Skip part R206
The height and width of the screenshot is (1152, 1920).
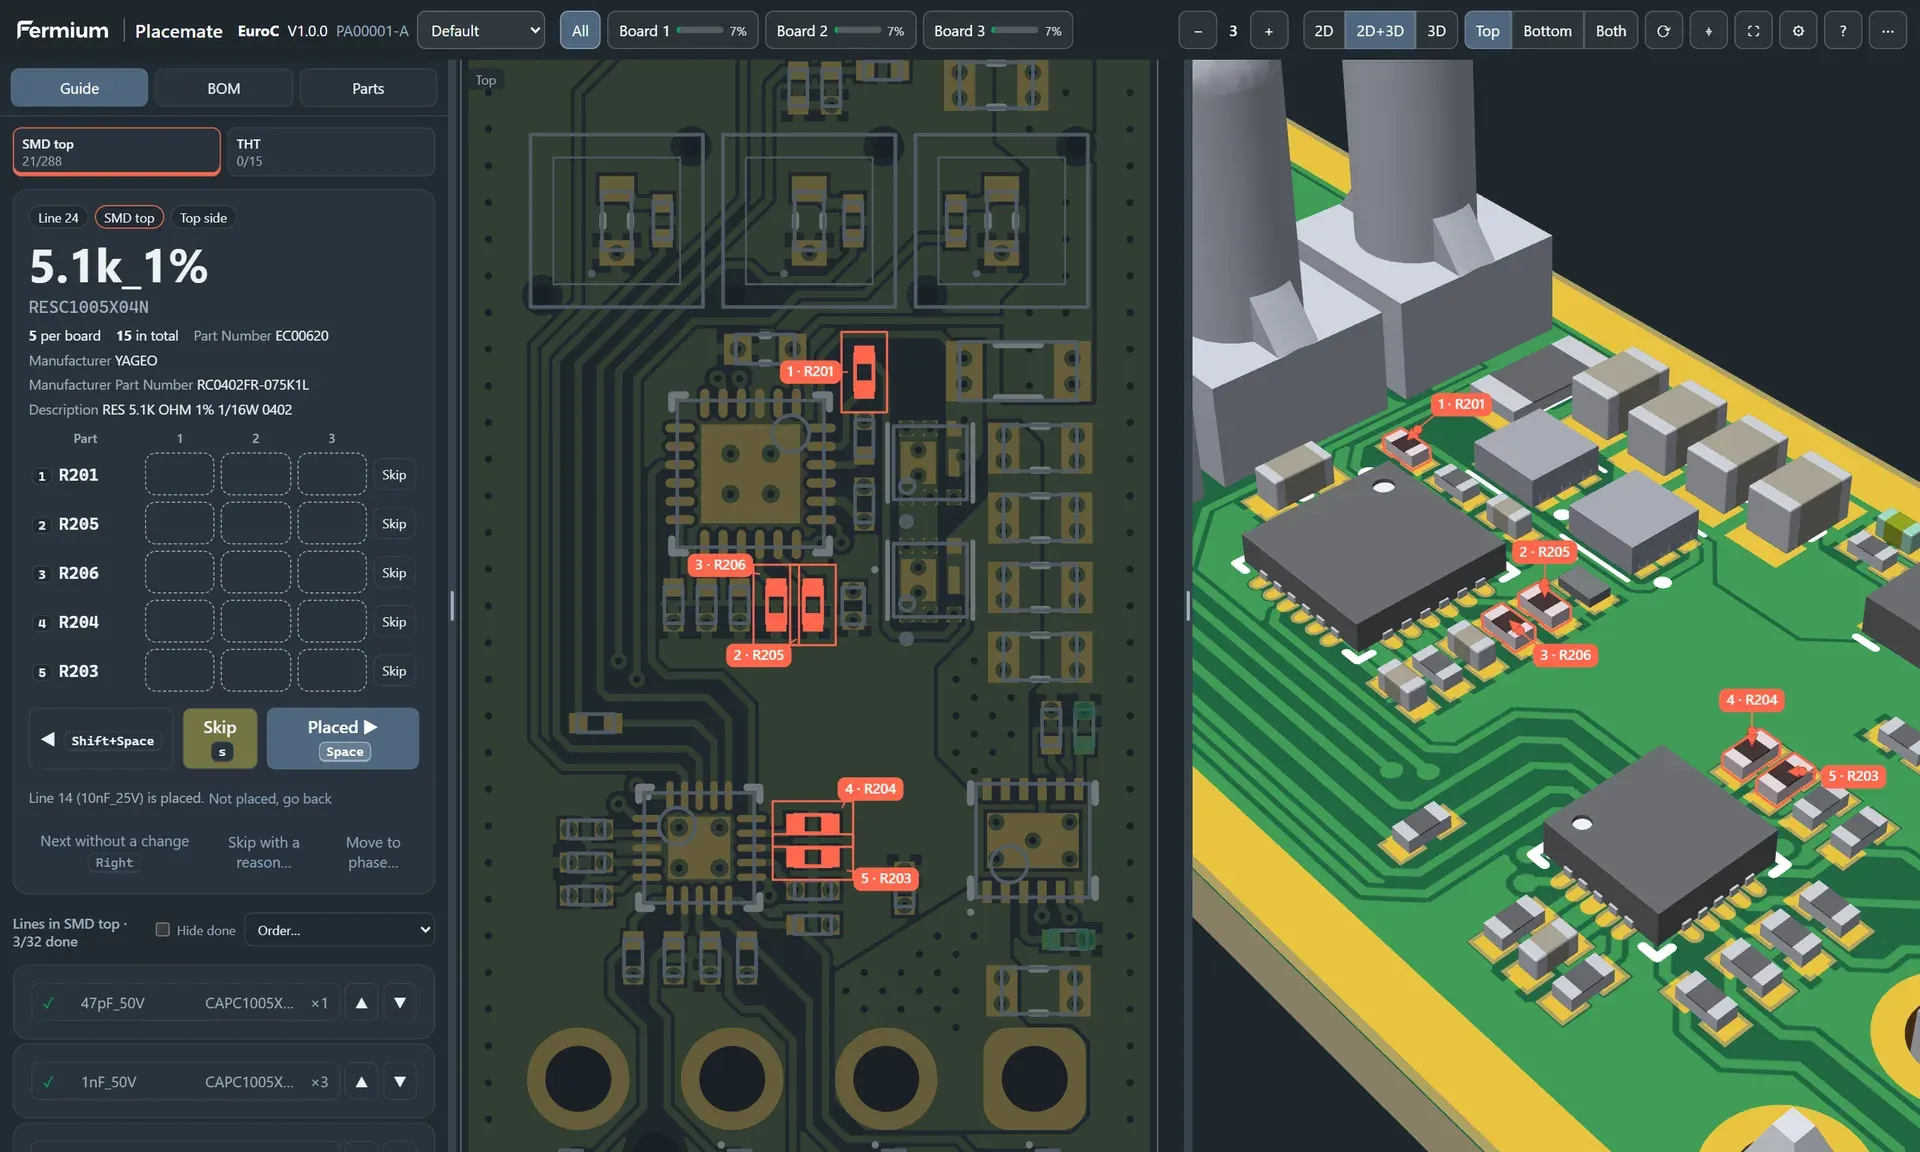394,572
